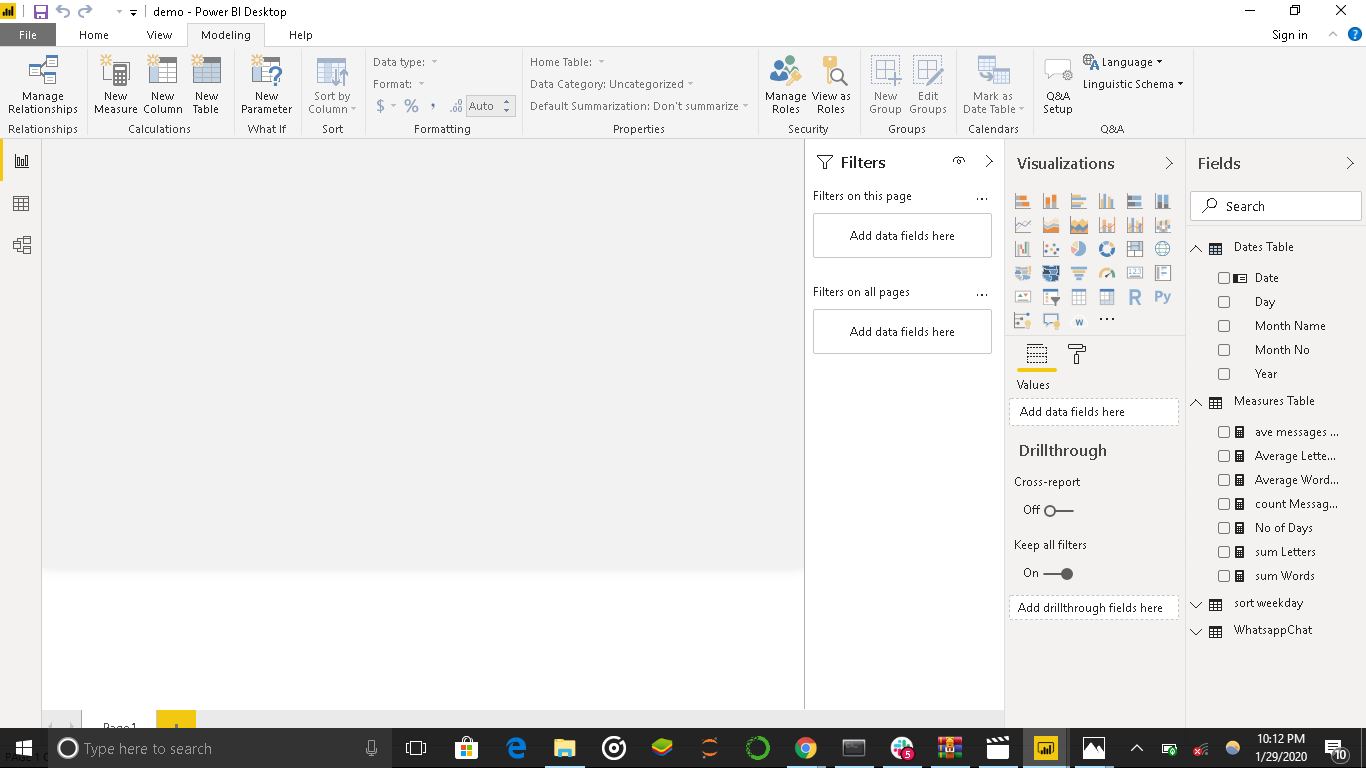
Task: Create a New Parameter
Action: [267, 86]
